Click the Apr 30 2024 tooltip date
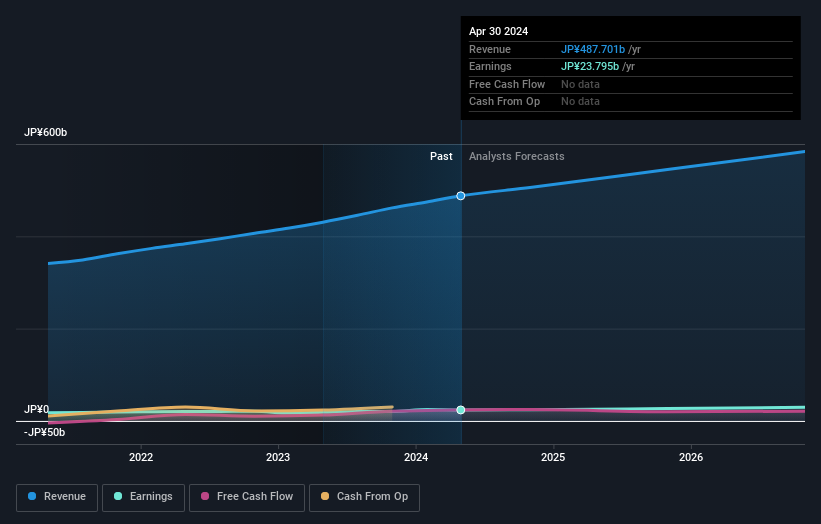The height and width of the screenshot is (524, 821). pyautogui.click(x=498, y=31)
